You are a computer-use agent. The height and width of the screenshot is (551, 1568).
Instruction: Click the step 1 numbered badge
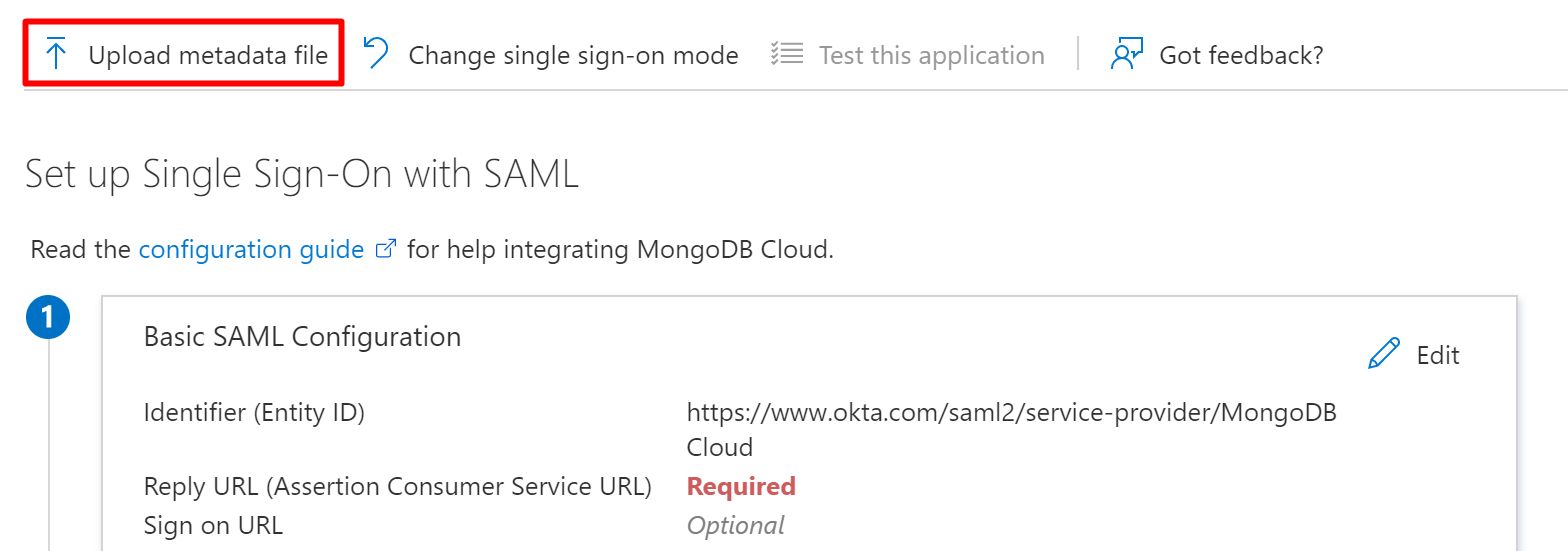point(49,319)
